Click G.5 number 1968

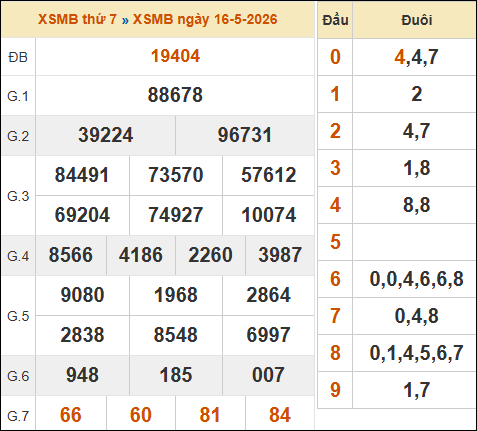click(x=176, y=295)
